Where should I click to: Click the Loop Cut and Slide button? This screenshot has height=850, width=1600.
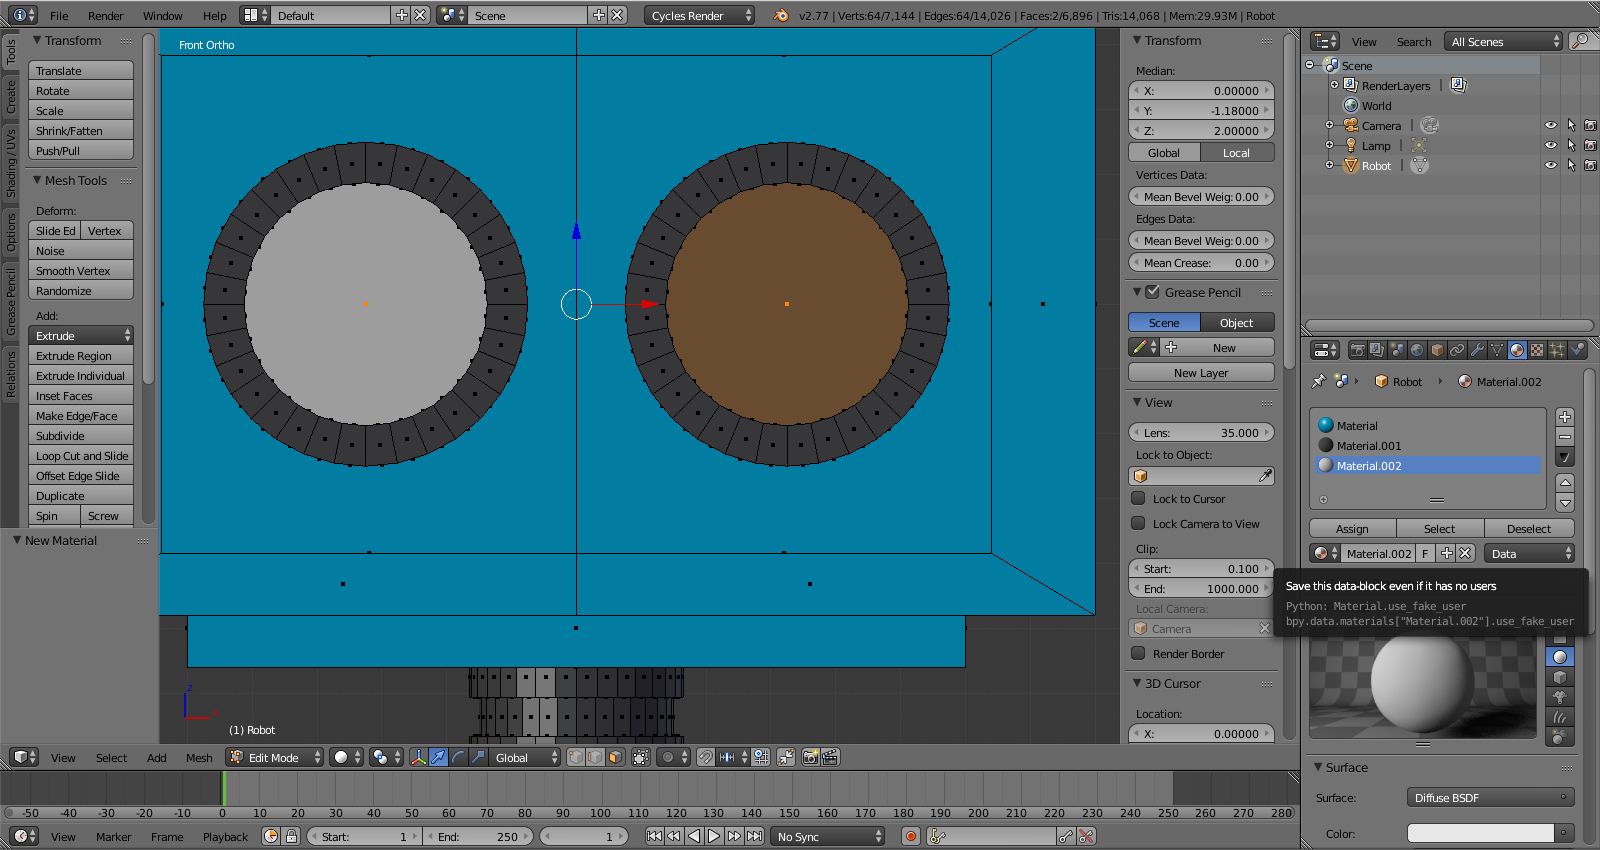[x=81, y=455]
